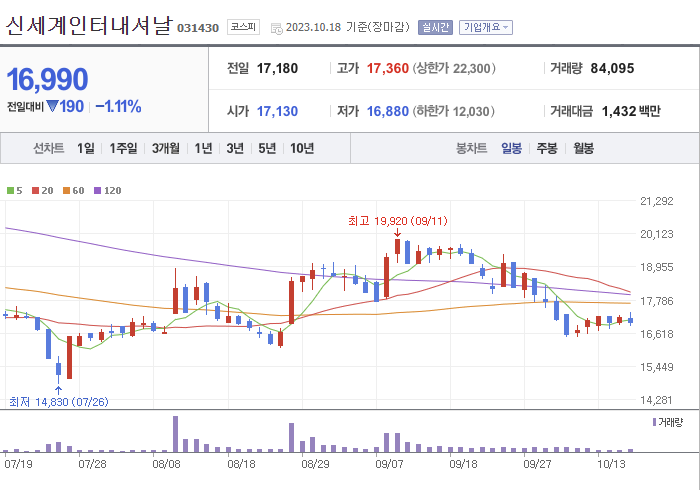Click the blue down-triangle next to 190
Image resolution: width=700 pixels, height=490 pixels.
tap(52, 106)
